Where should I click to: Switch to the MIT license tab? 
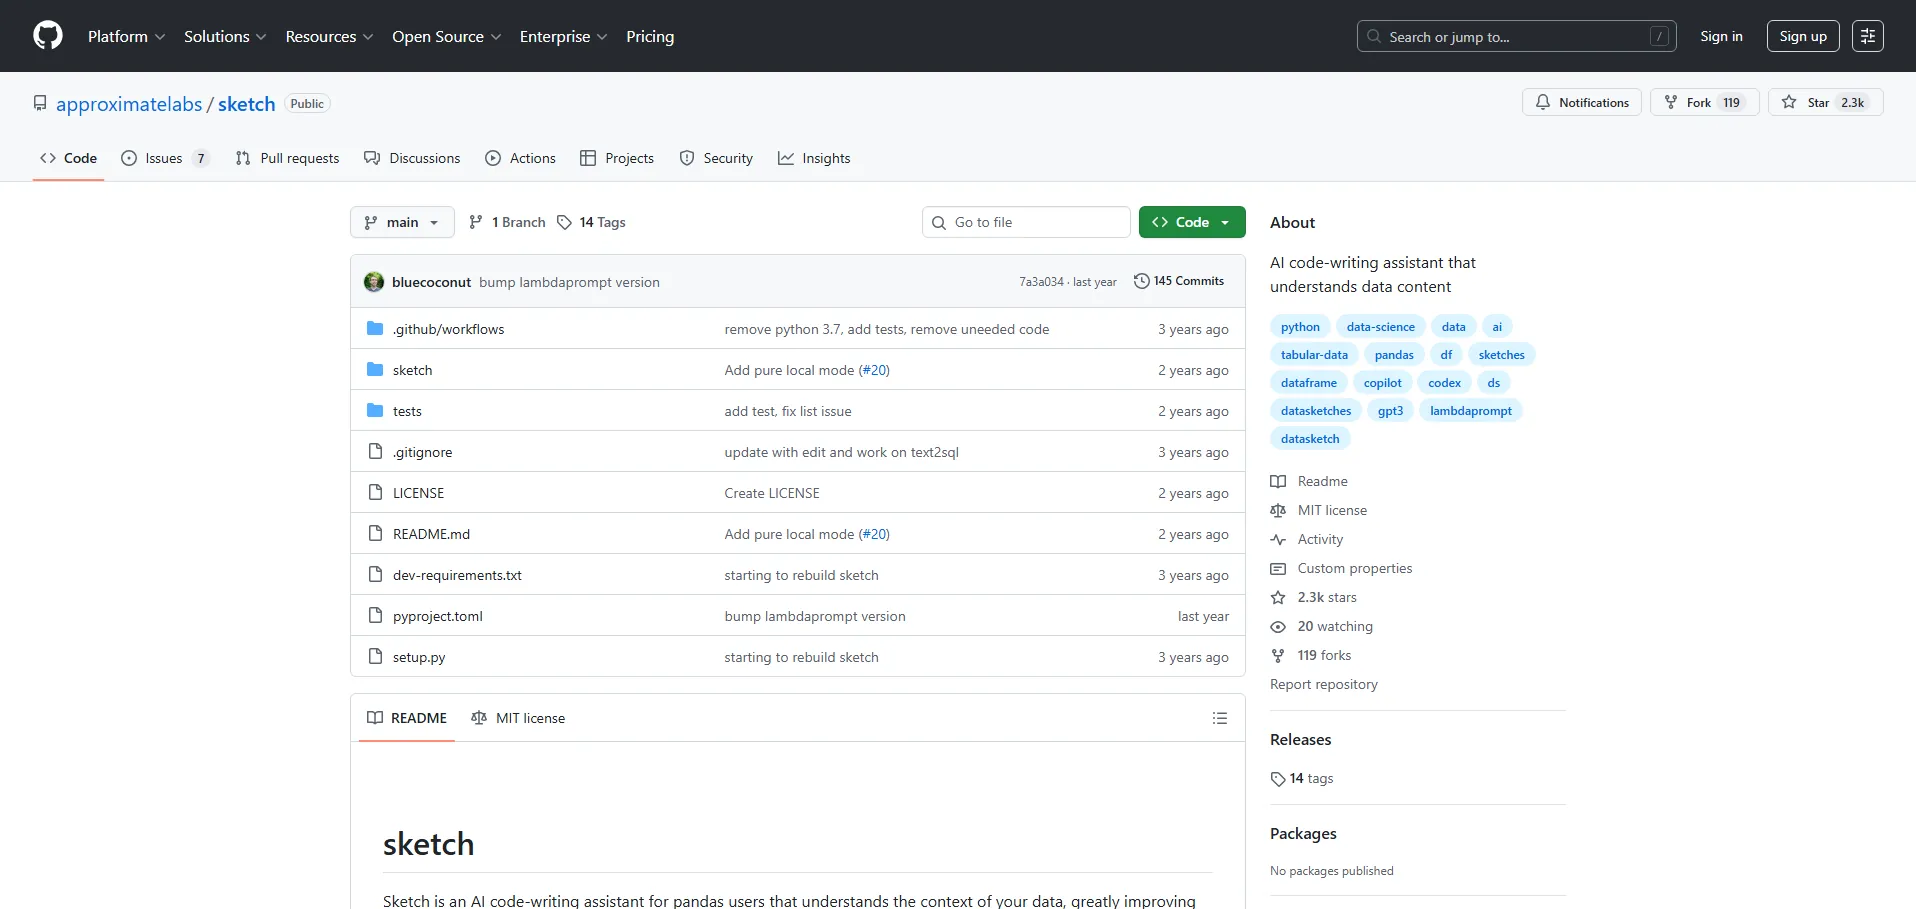[x=518, y=718]
